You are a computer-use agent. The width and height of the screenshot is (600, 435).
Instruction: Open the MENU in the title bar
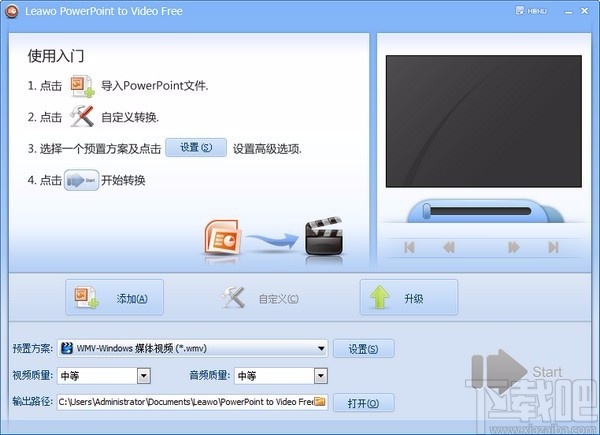531,11
